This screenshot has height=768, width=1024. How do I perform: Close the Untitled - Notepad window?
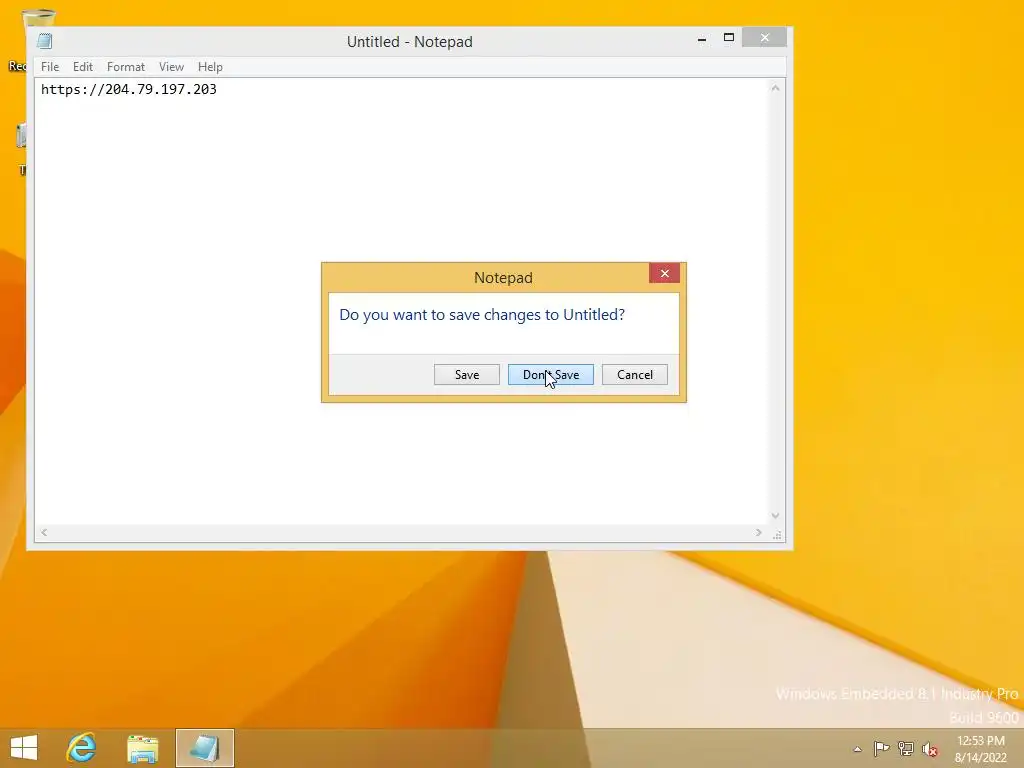(764, 38)
